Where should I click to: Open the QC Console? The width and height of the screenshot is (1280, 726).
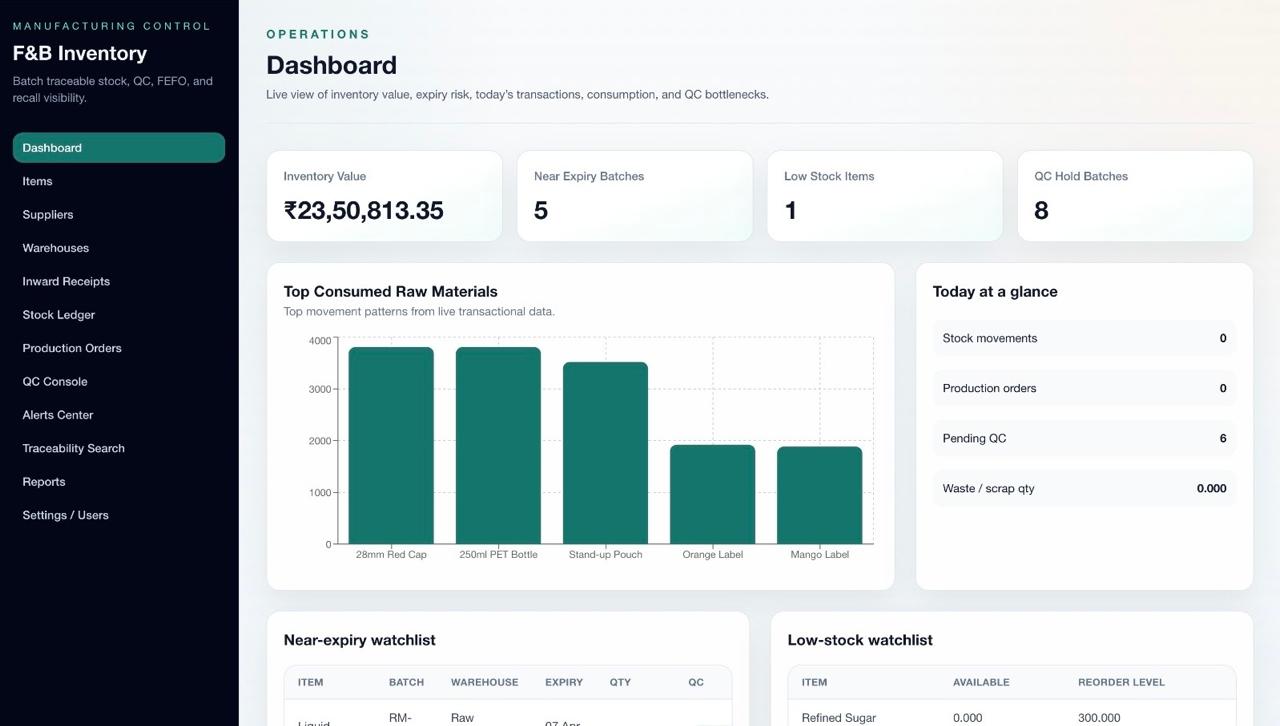(x=55, y=381)
